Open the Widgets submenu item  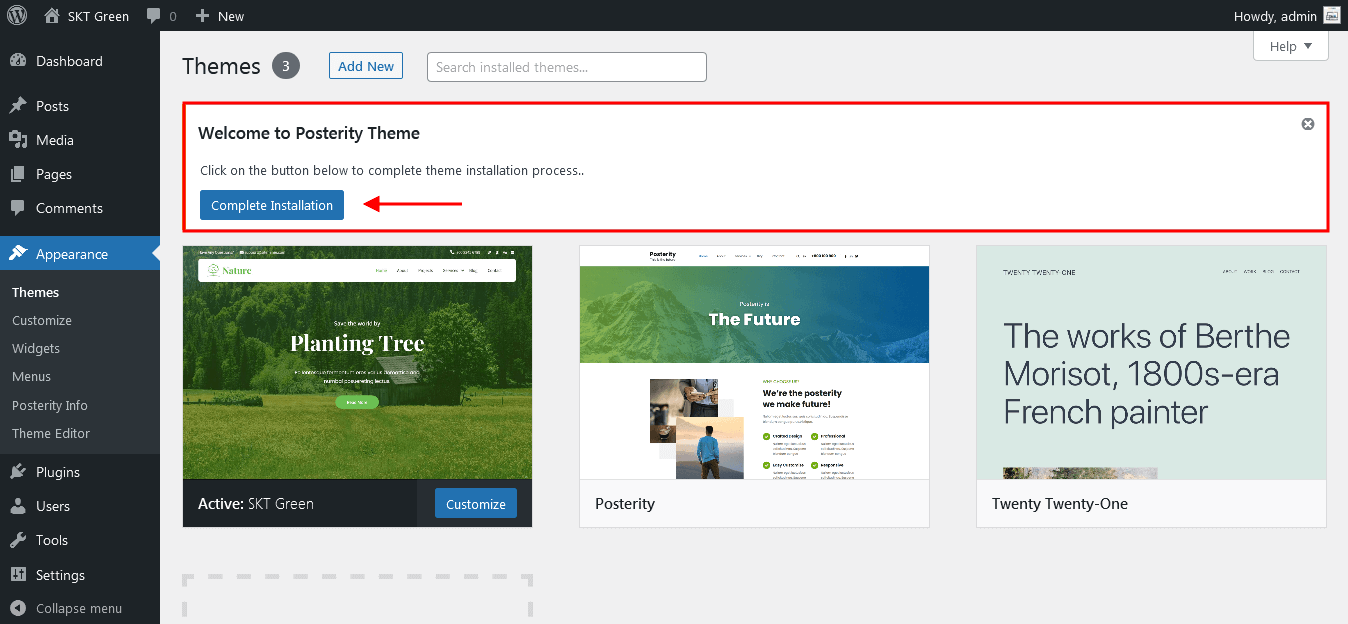point(36,348)
